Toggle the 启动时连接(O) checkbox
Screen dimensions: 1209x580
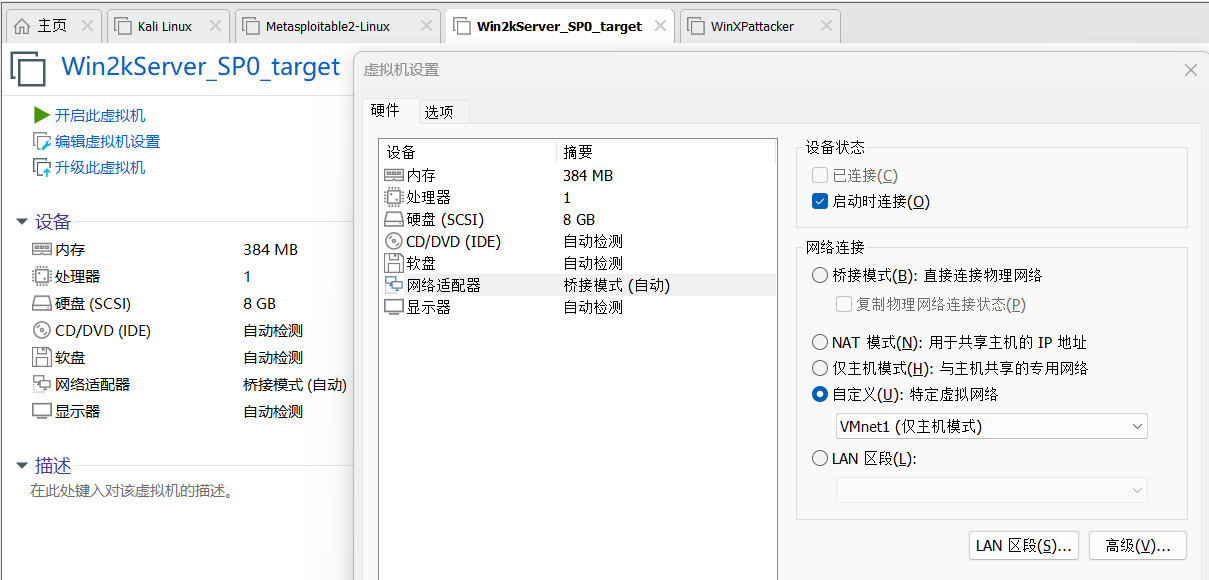coord(820,201)
